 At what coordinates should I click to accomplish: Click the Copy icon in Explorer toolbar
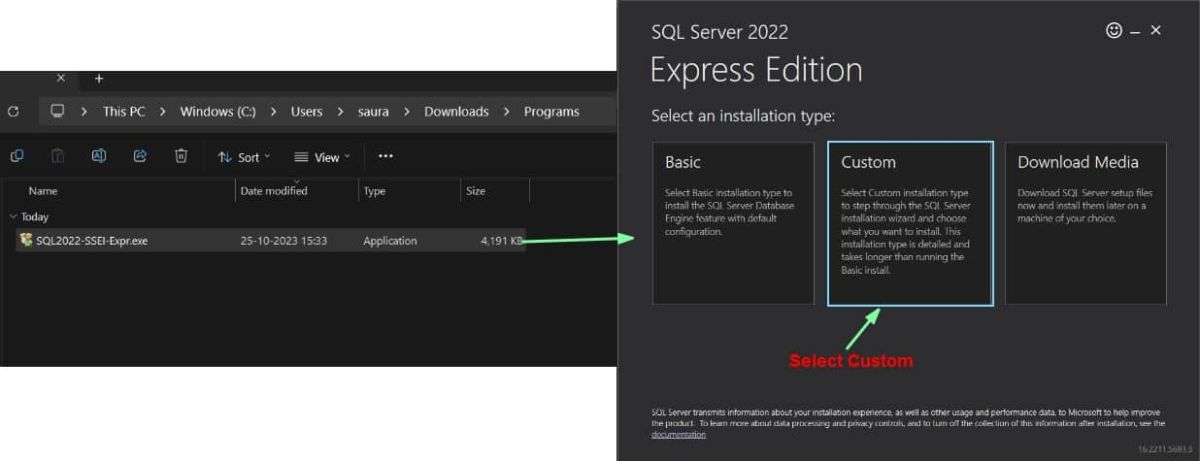tap(17, 156)
